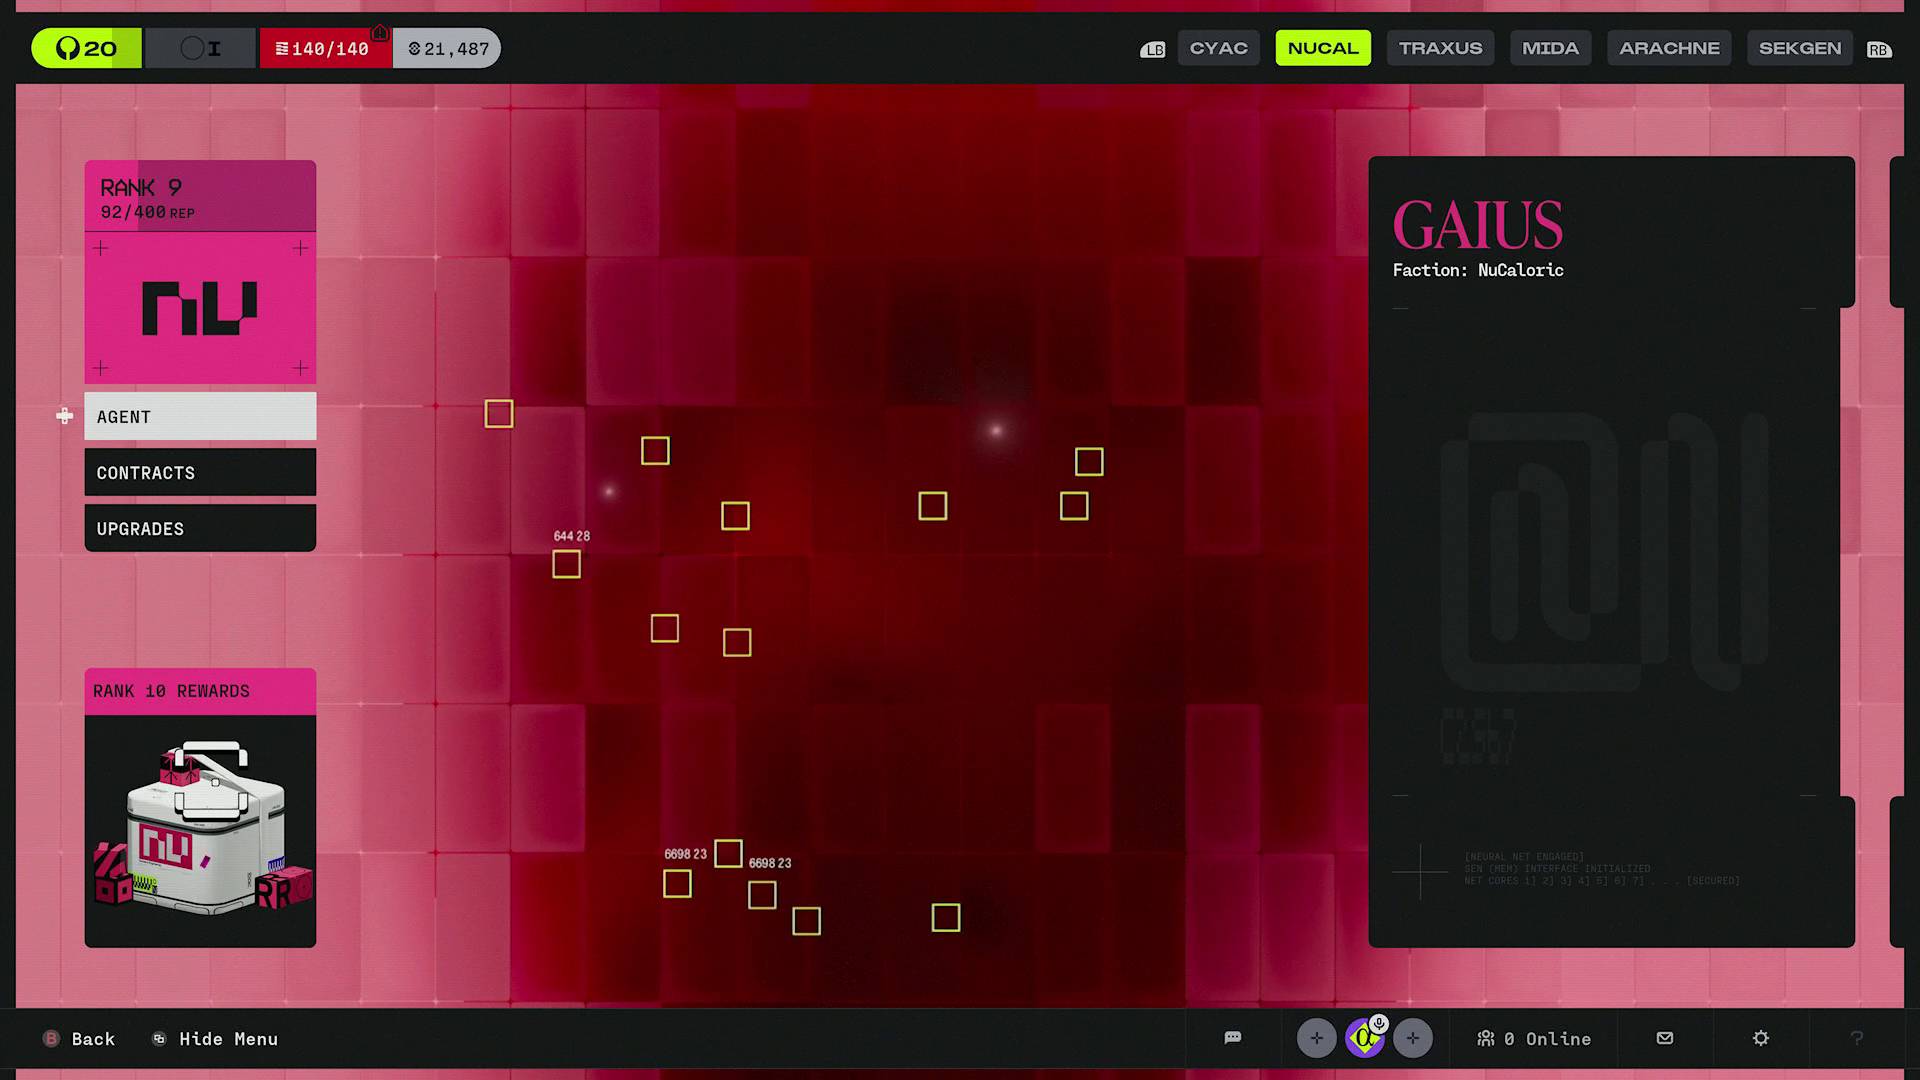Click the Rank 10 Rewards crate thumbnail
The width and height of the screenshot is (1920, 1080).
click(x=200, y=829)
